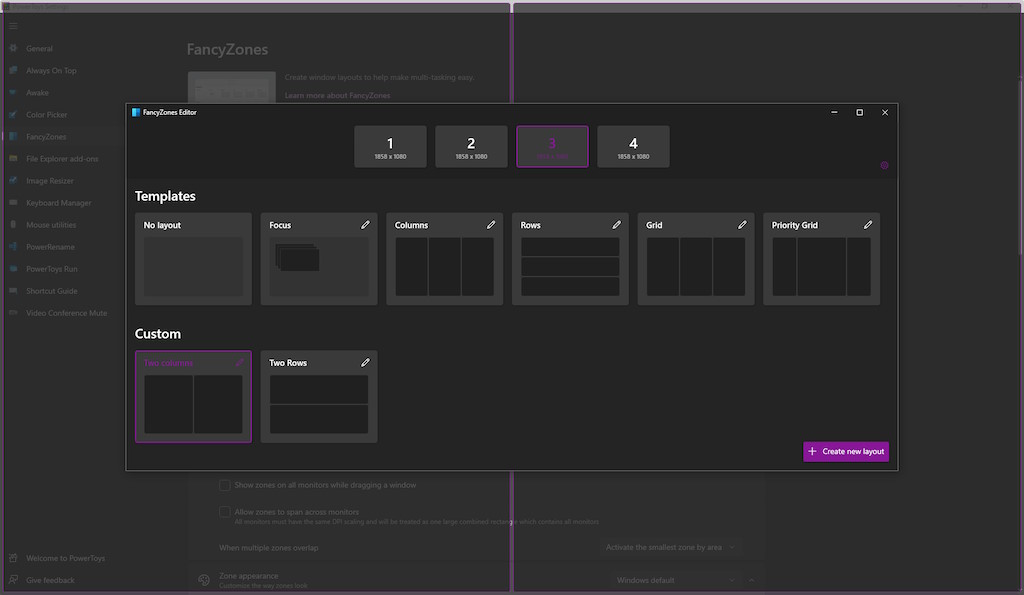The height and width of the screenshot is (595, 1024).
Task: Edit the Columns template with pencil icon
Action: click(x=490, y=225)
